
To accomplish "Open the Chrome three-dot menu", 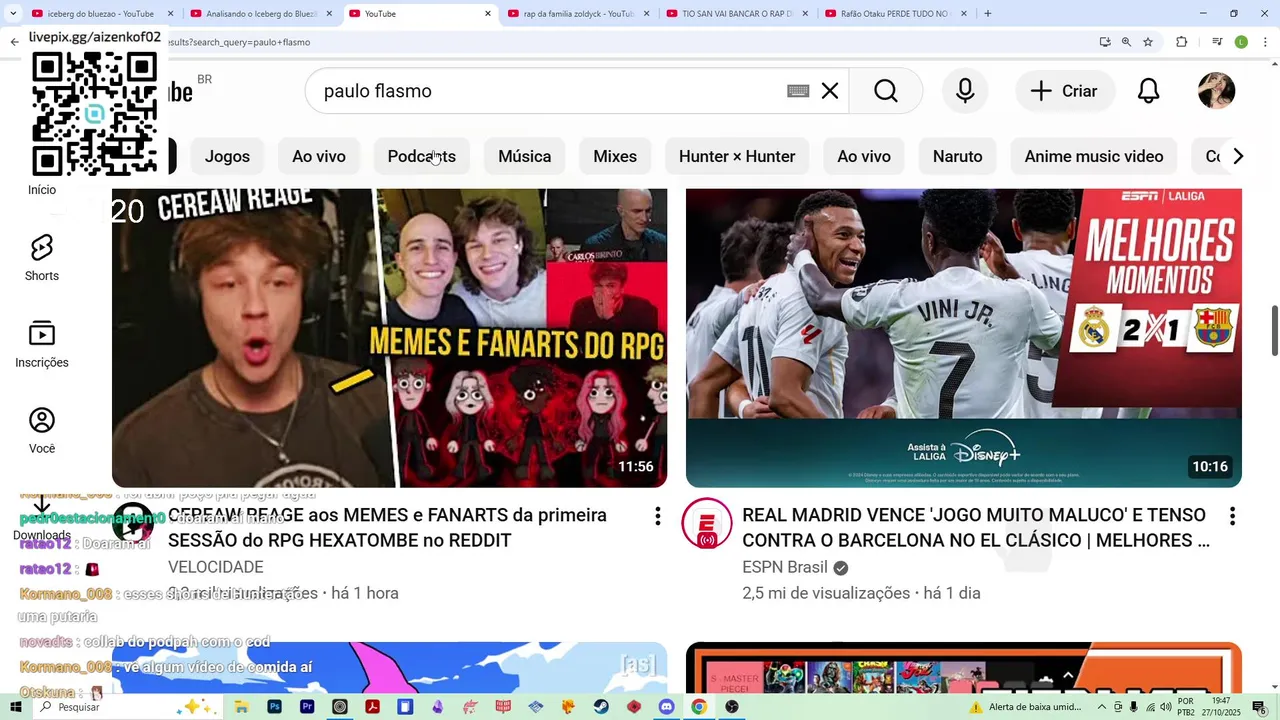I will (x=1266, y=42).
